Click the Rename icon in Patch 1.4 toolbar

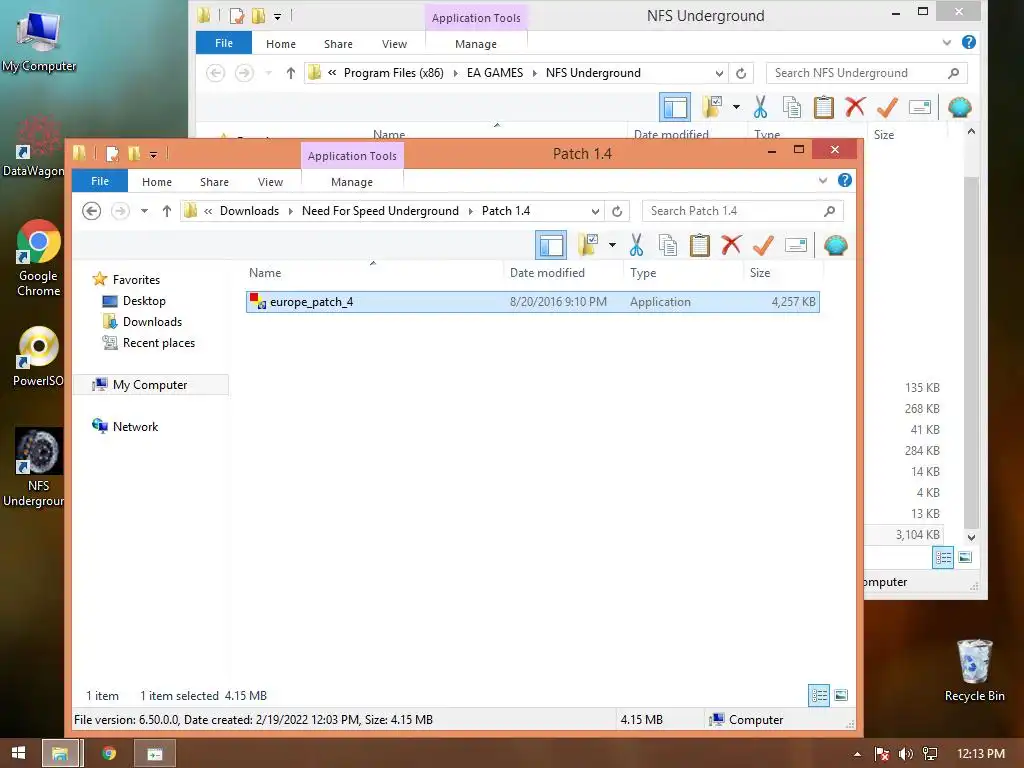pyautogui.click(x=795, y=245)
